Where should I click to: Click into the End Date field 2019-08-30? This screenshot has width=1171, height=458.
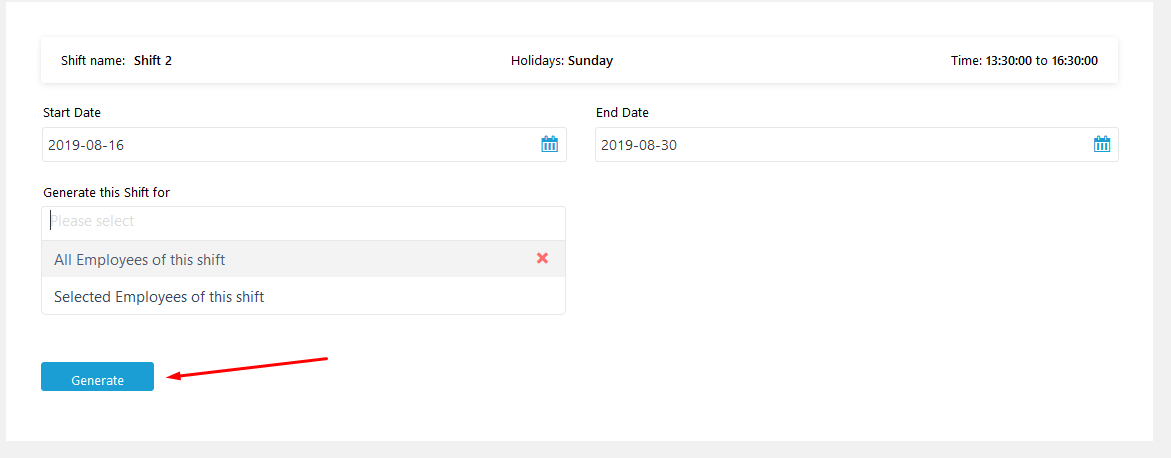pyautogui.click(x=857, y=144)
